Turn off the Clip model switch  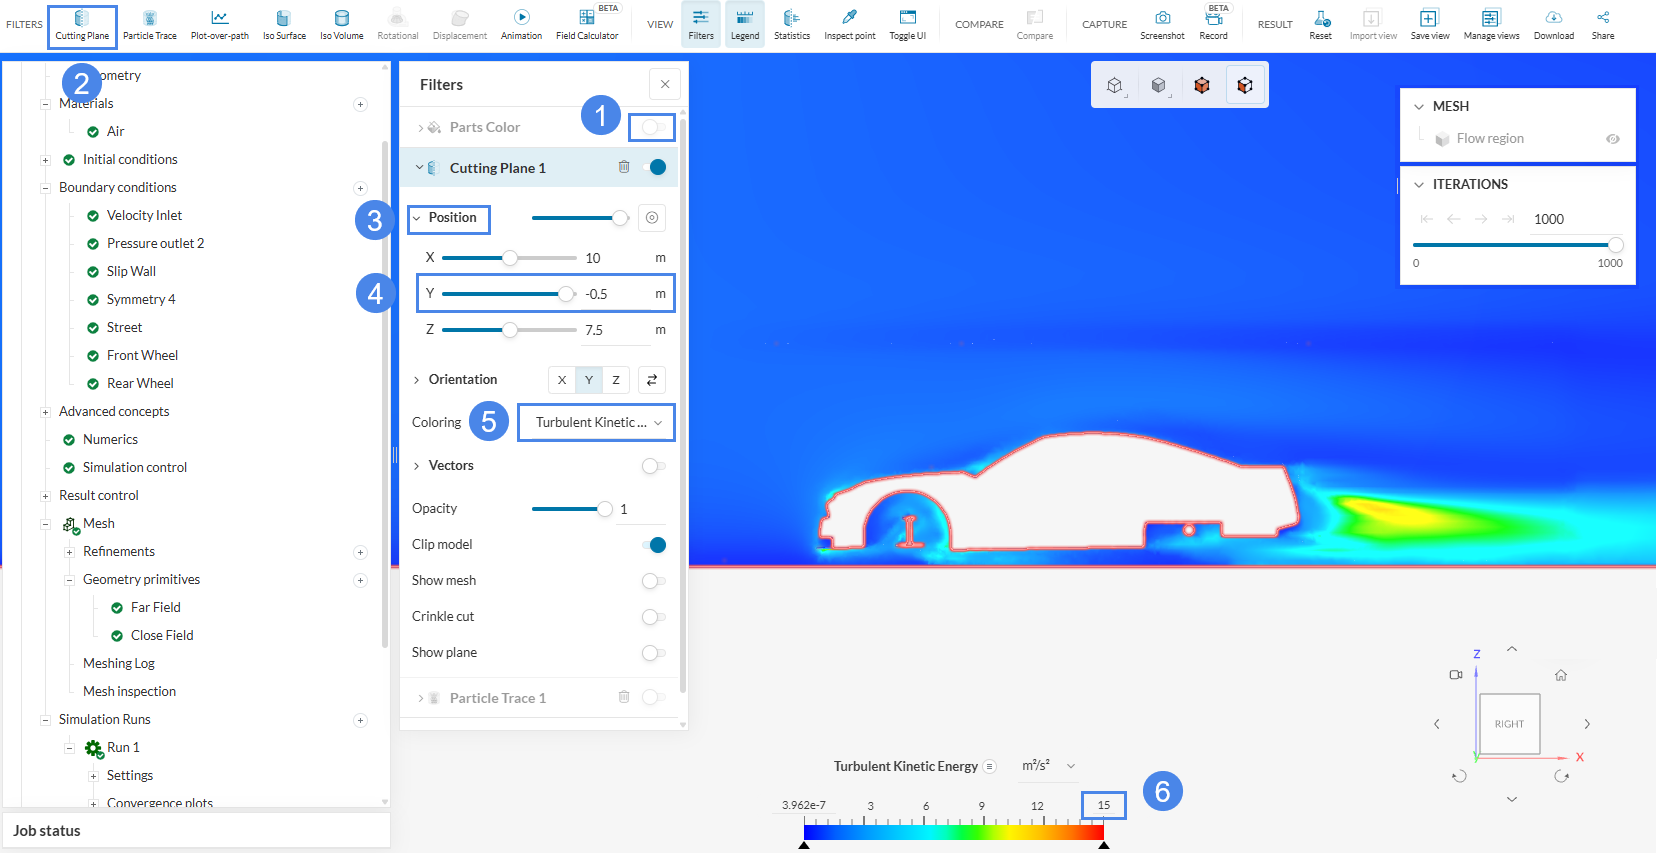click(x=653, y=545)
